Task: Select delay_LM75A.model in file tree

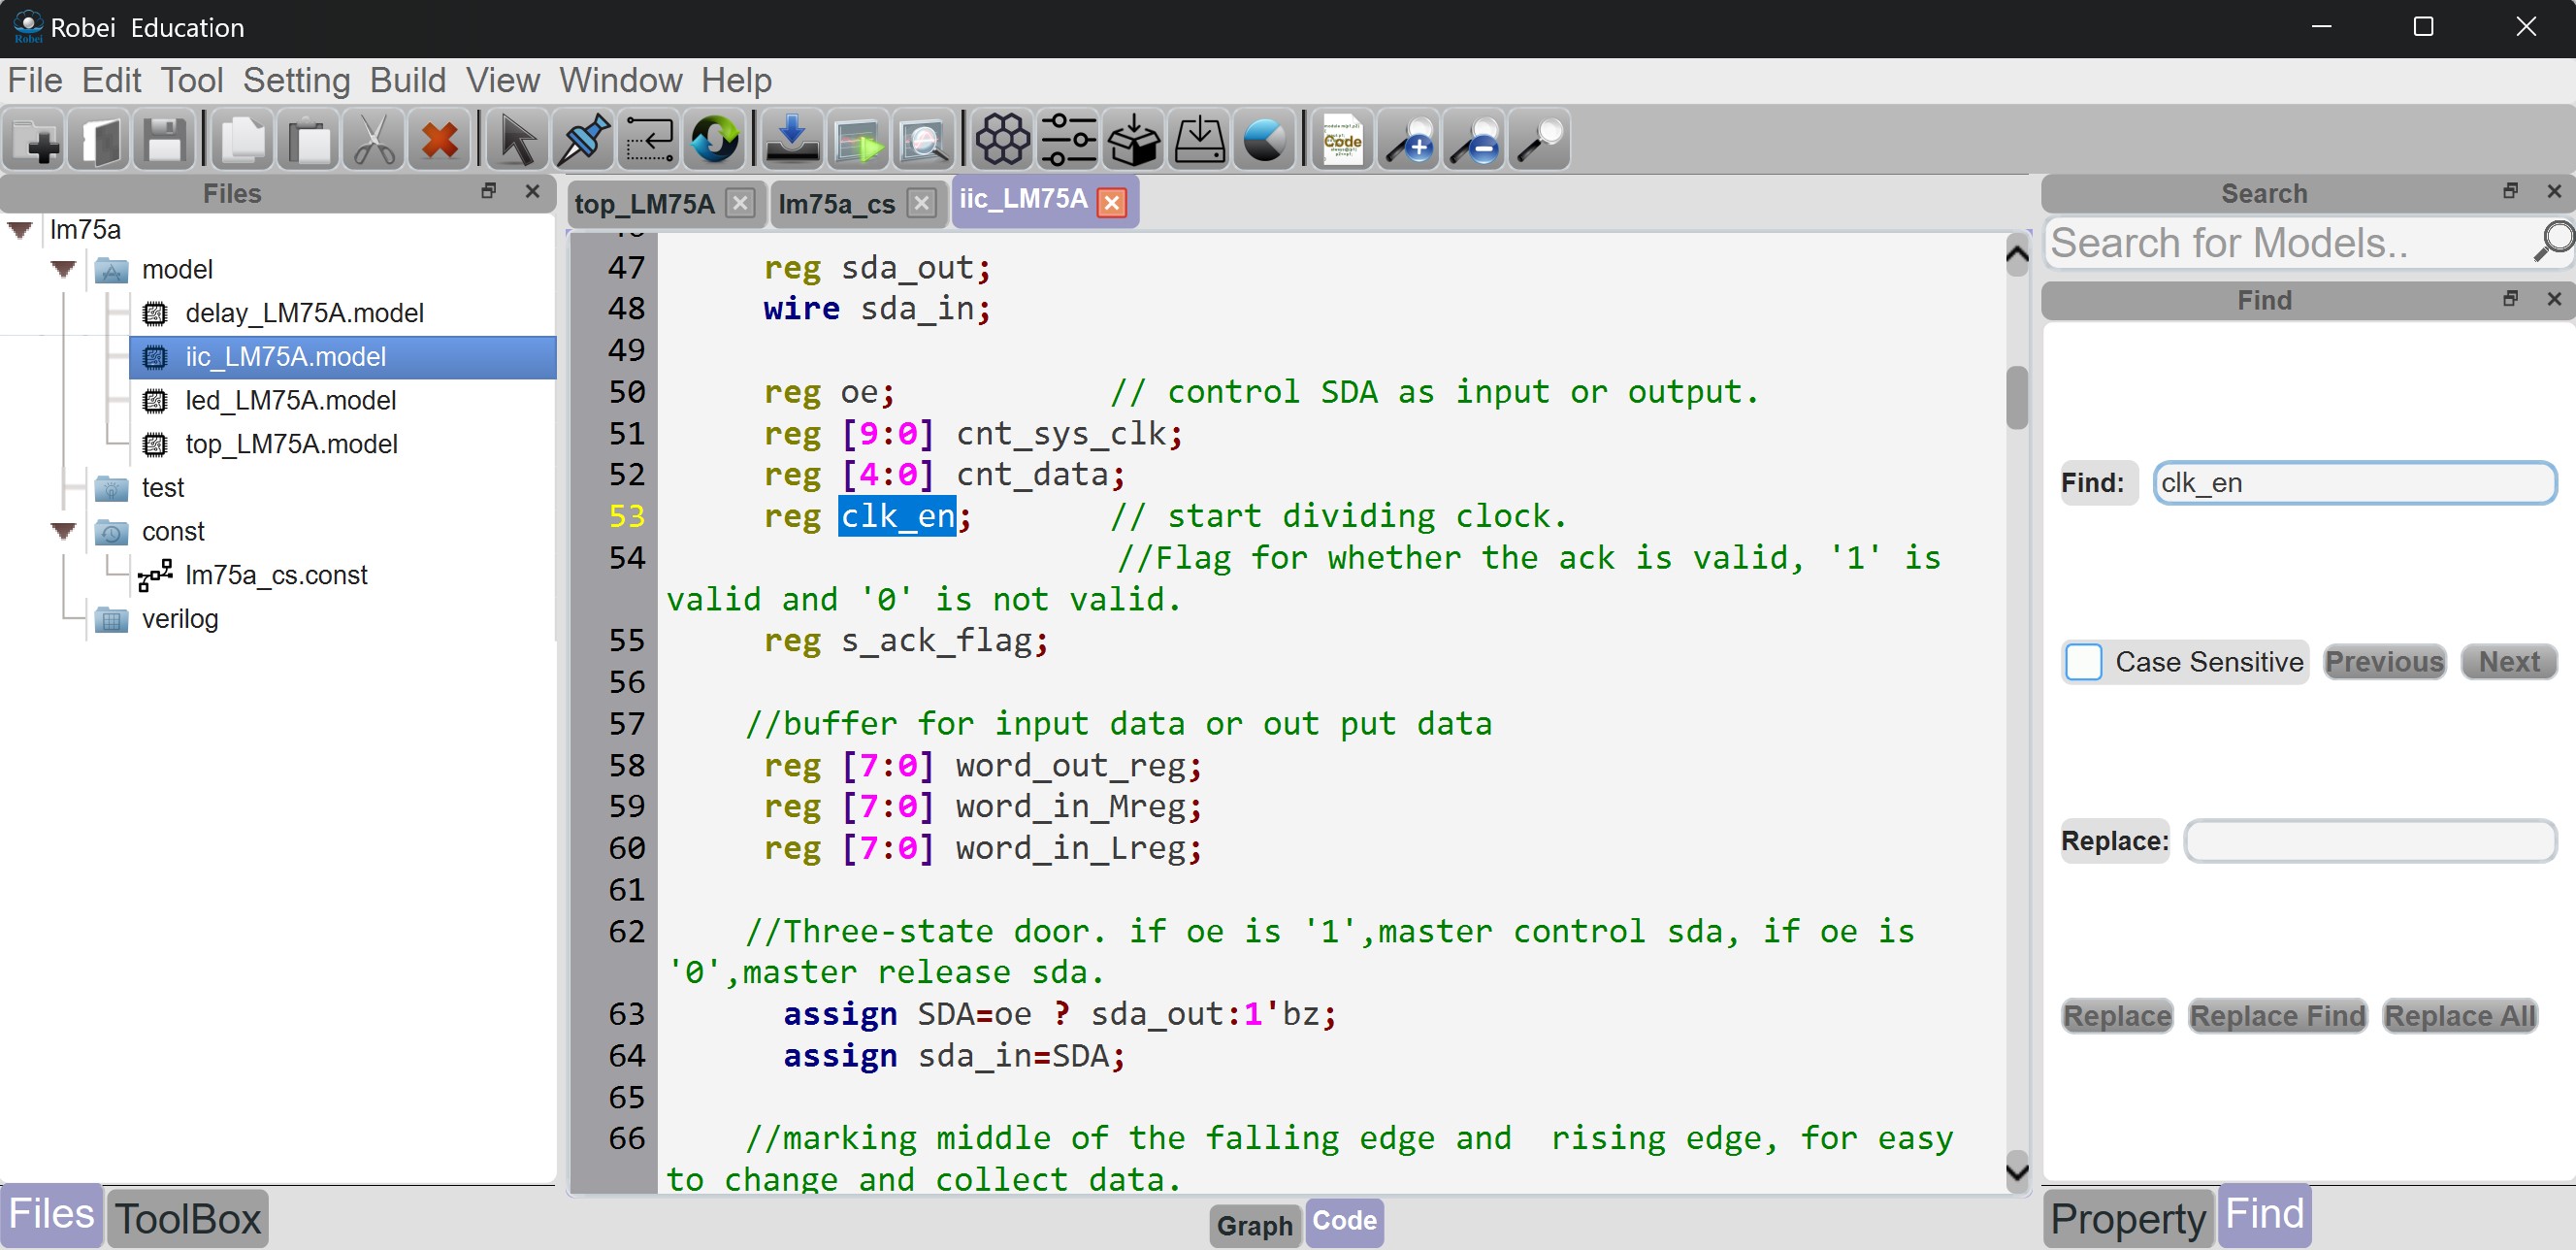Action: point(304,313)
